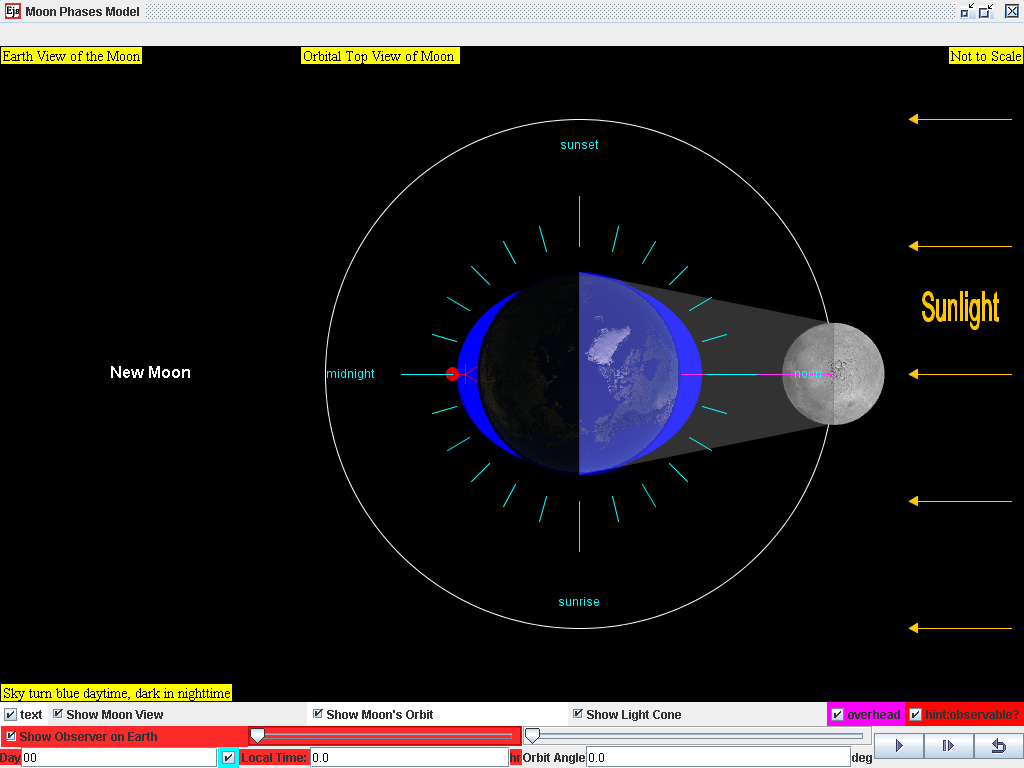Click the Orbit Angle slider handle

(x=532, y=736)
